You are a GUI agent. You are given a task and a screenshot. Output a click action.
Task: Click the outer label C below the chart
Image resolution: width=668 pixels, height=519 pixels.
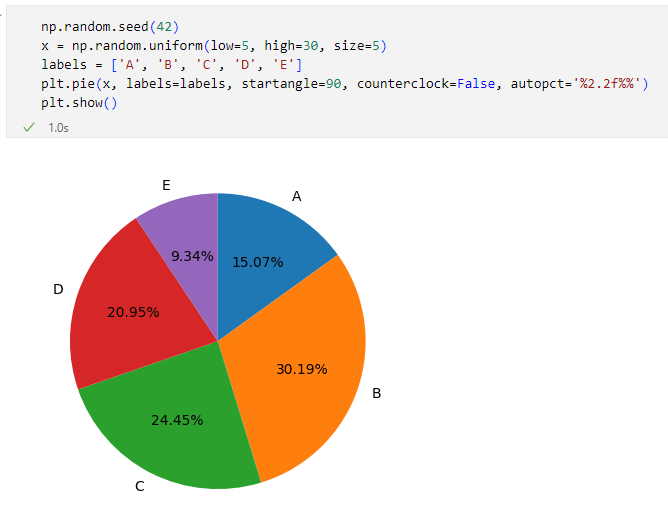(x=140, y=486)
